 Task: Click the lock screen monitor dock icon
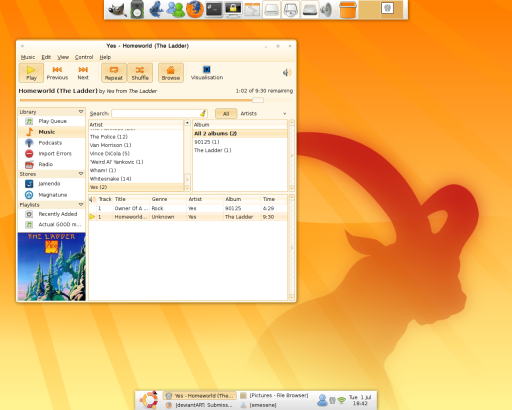click(x=233, y=9)
